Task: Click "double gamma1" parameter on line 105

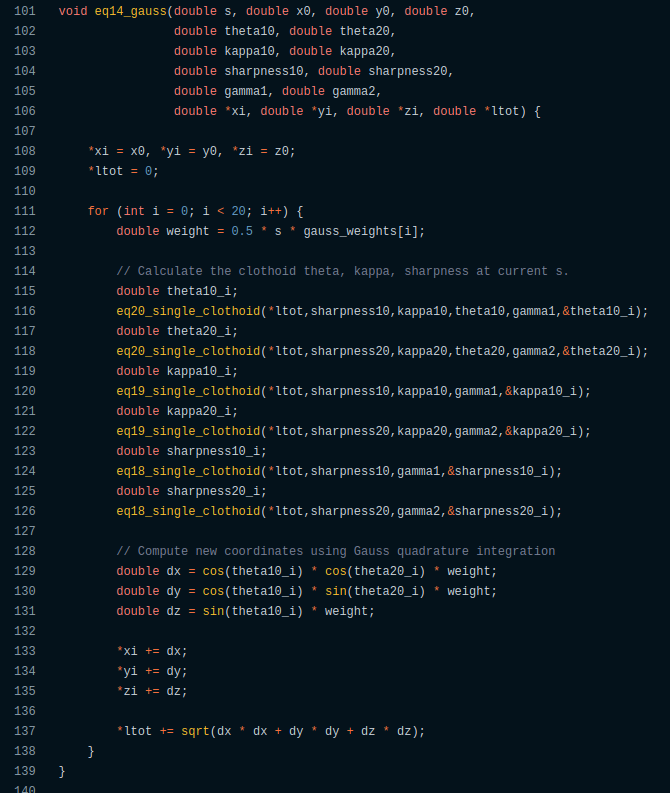Action: 220,91
